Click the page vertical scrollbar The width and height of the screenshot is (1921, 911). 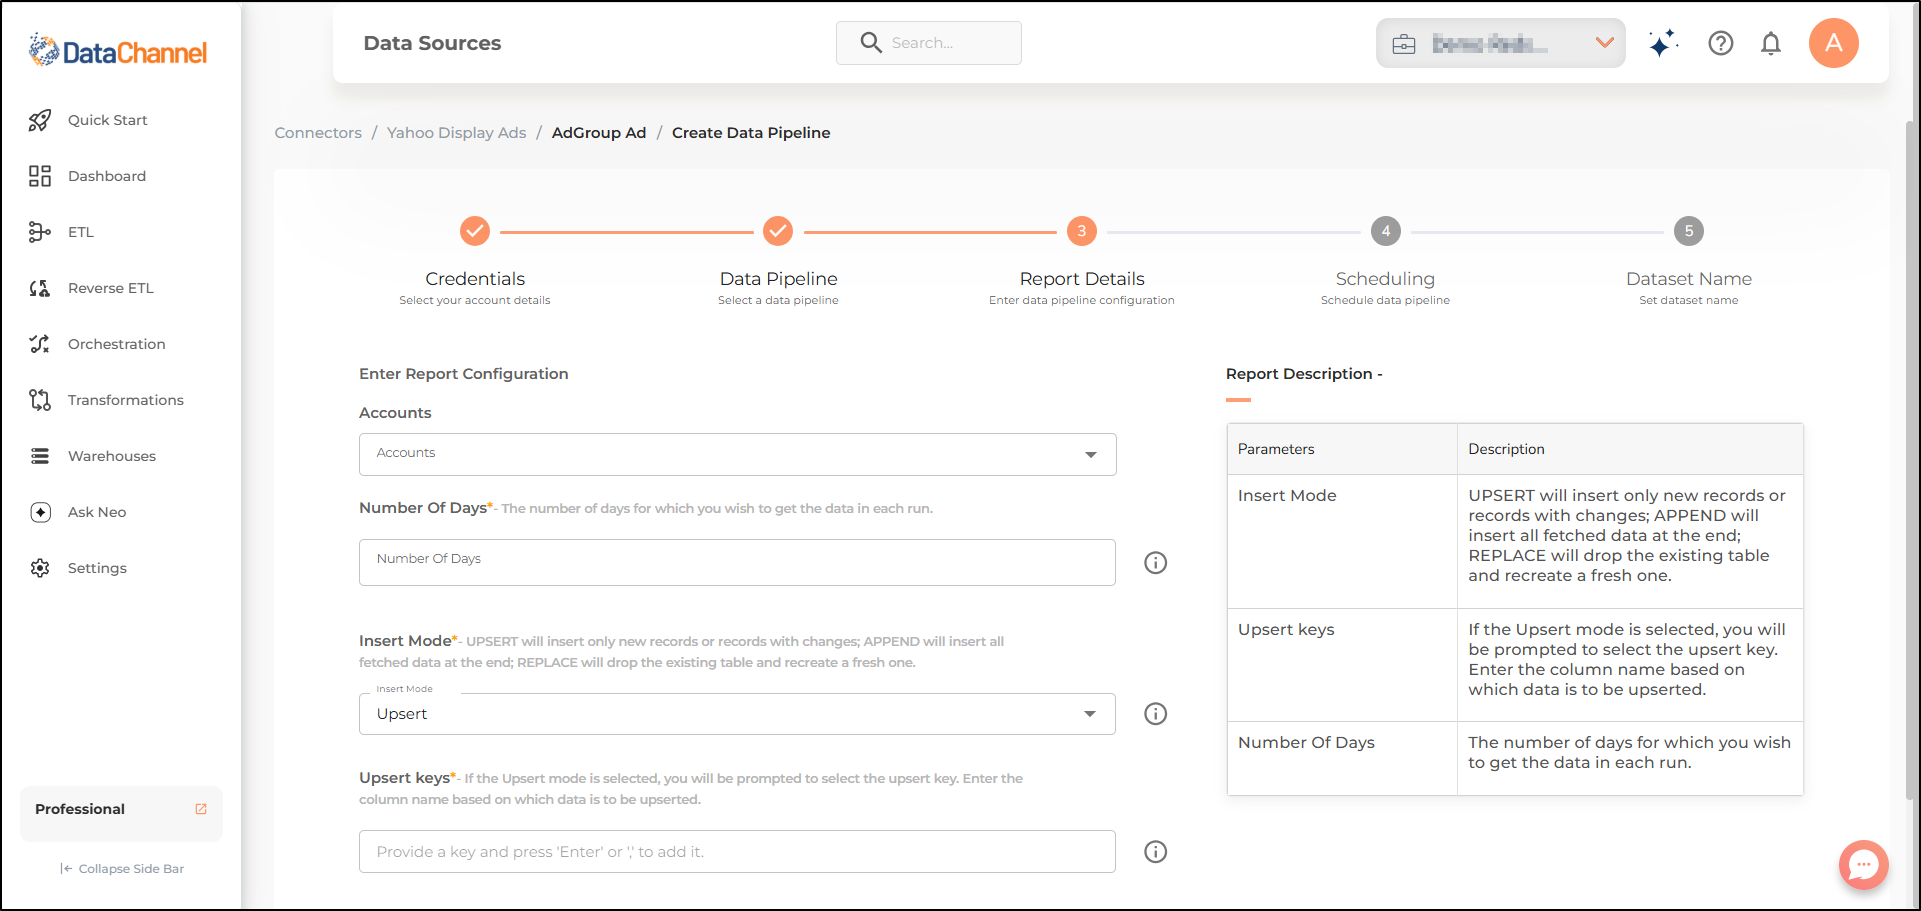(1912, 460)
